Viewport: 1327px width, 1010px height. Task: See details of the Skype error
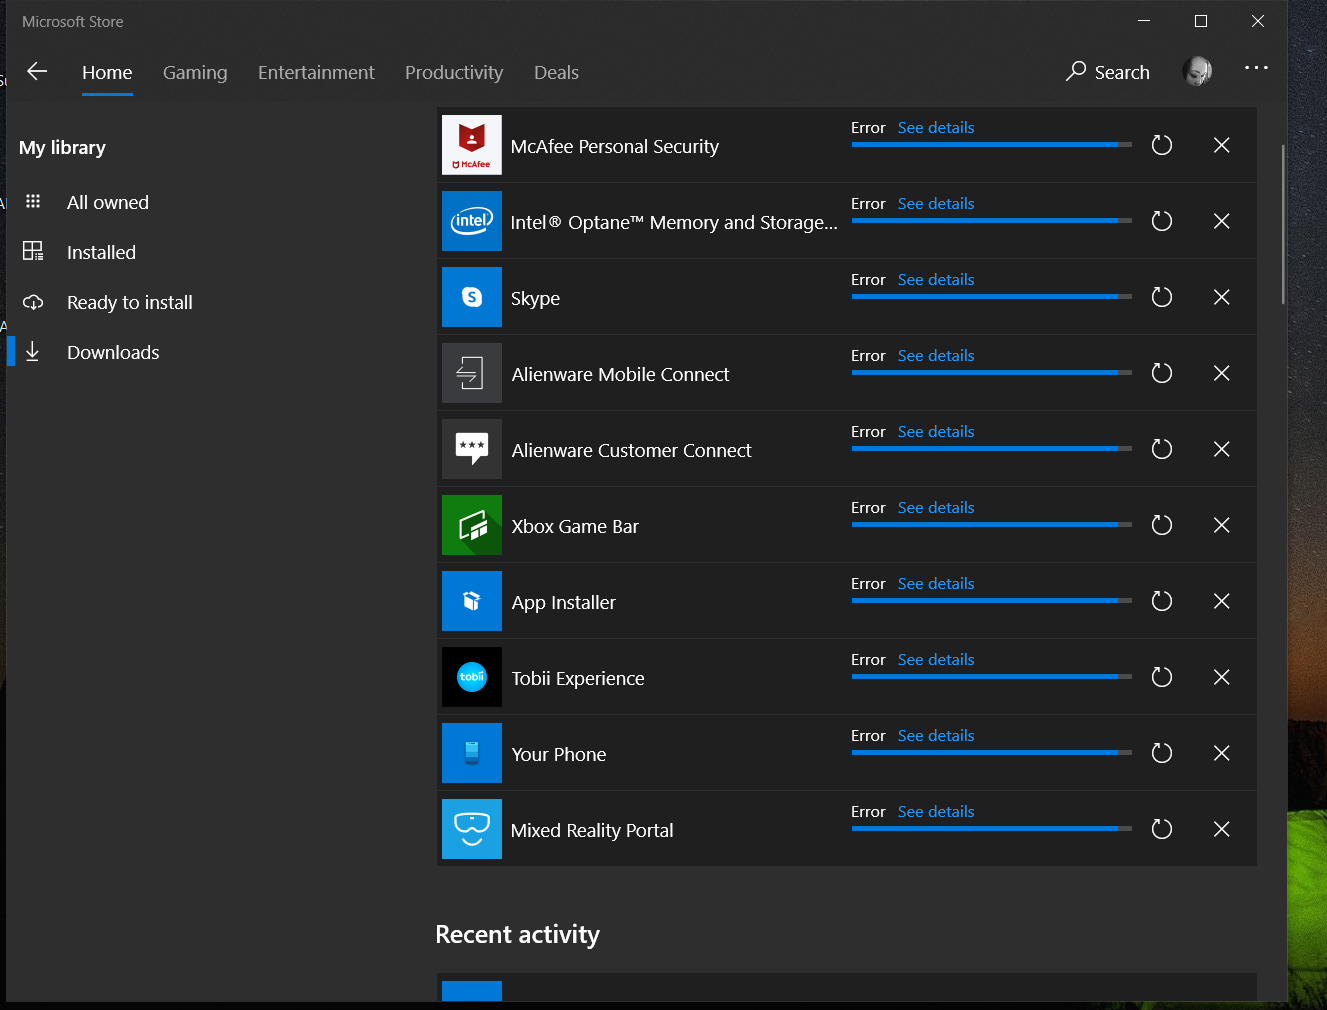click(x=936, y=280)
